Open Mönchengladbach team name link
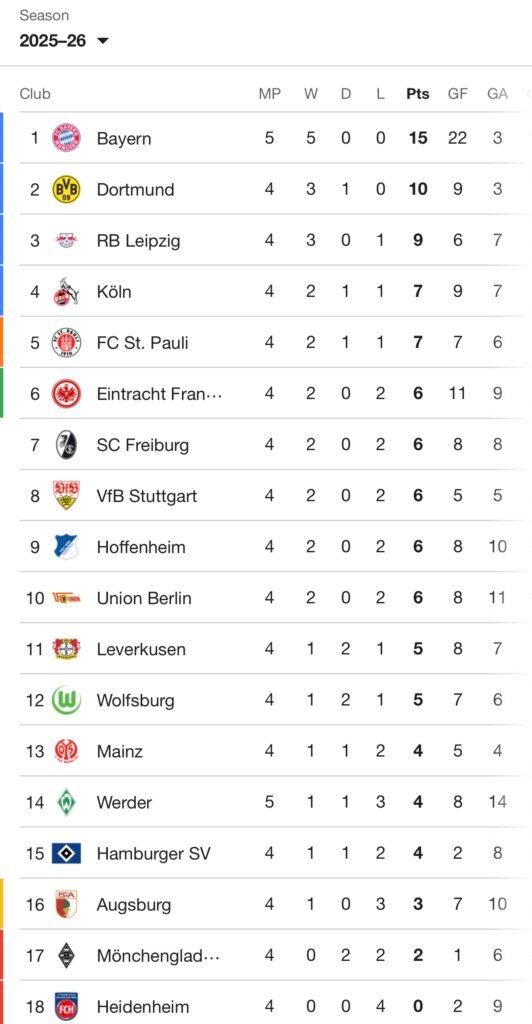 pyautogui.click(x=159, y=955)
